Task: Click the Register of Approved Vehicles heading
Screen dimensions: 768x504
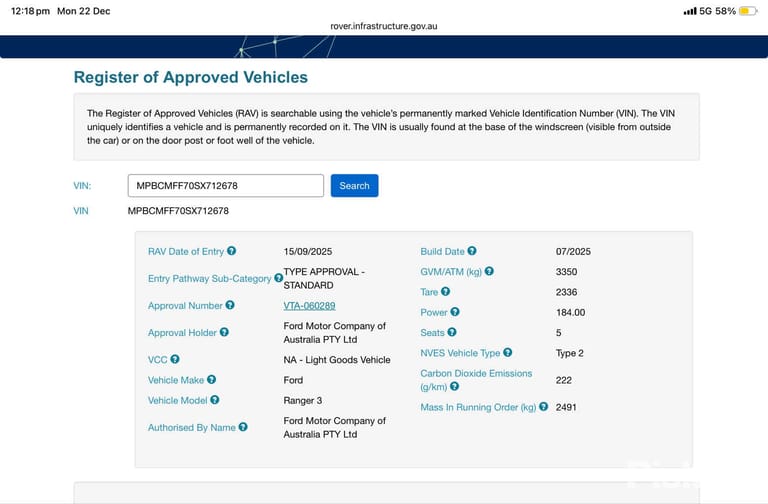Action: pos(191,77)
